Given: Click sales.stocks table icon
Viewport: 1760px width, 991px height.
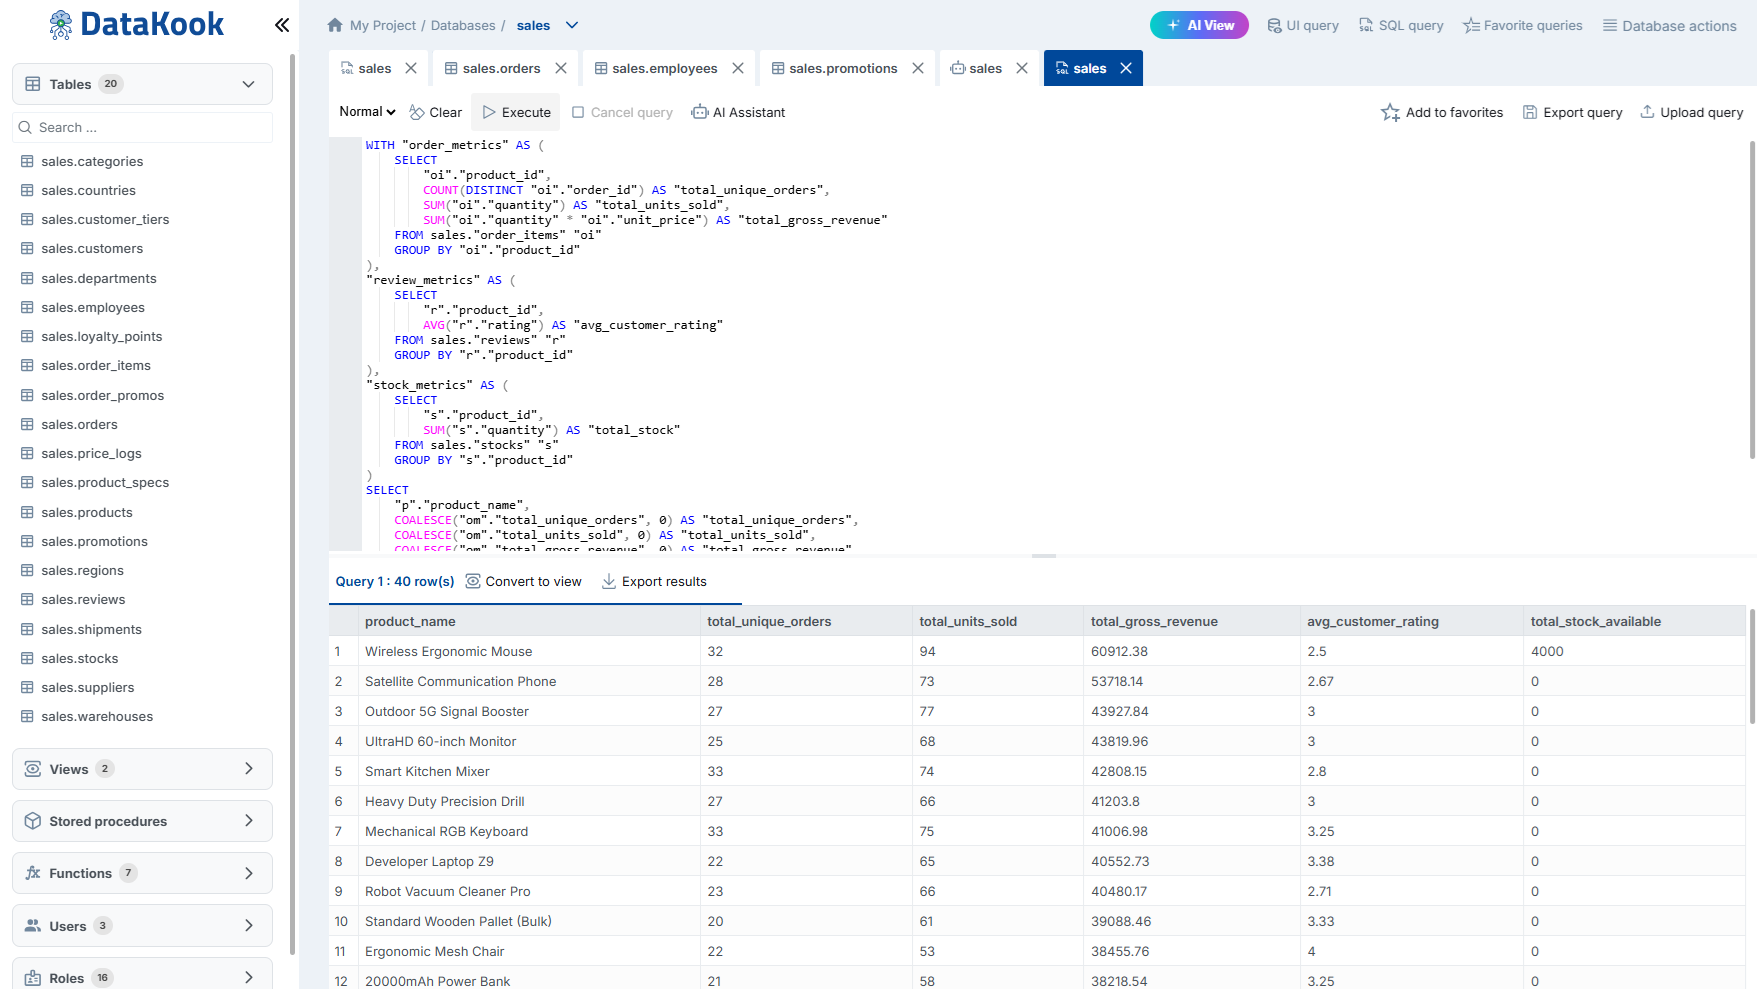Looking at the screenshot, I should (x=27, y=658).
